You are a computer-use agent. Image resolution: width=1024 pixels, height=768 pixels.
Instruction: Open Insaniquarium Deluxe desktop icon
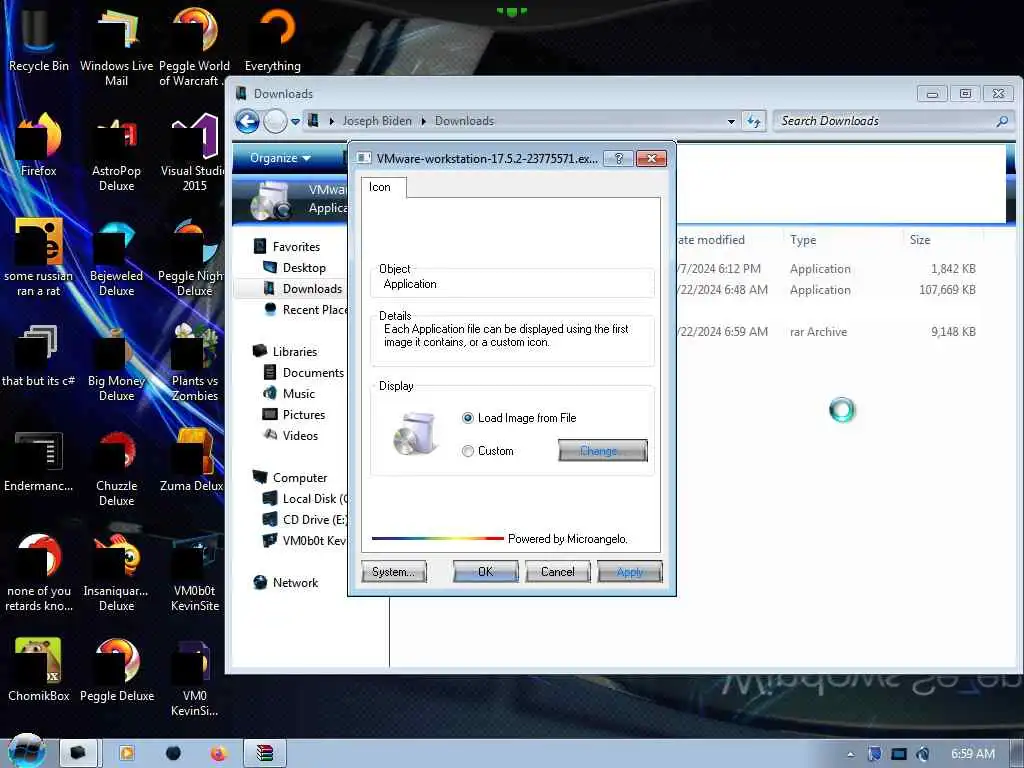click(116, 573)
